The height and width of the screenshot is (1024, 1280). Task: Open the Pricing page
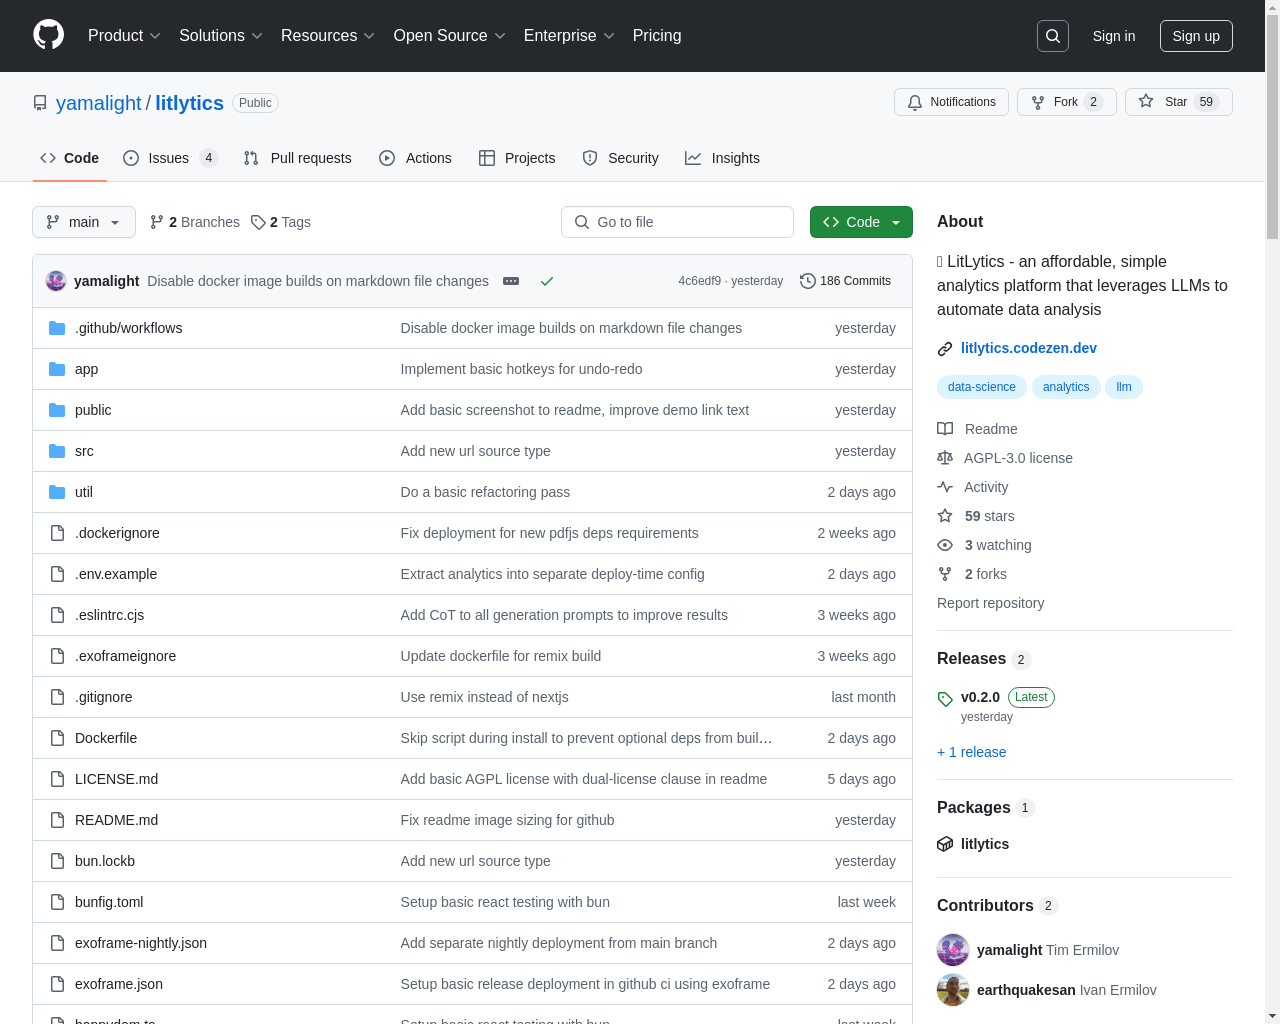coord(657,36)
